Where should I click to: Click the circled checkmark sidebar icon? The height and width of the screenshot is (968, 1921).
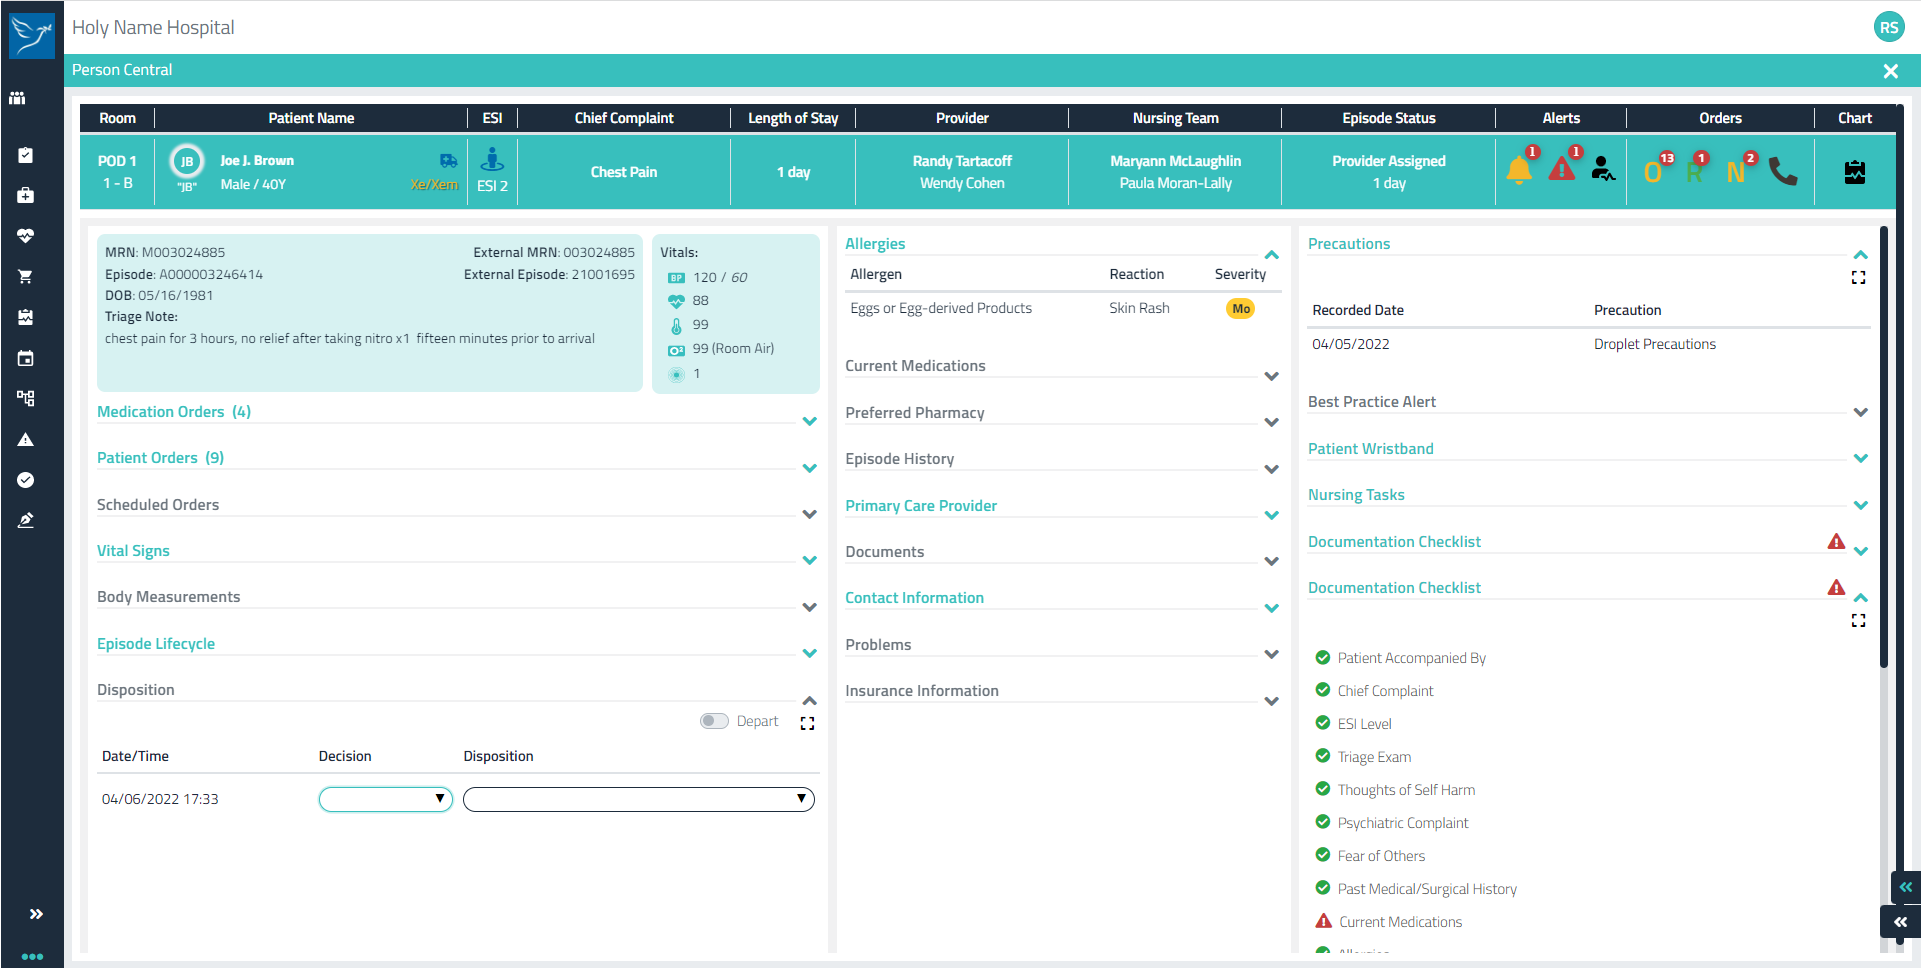[26, 480]
